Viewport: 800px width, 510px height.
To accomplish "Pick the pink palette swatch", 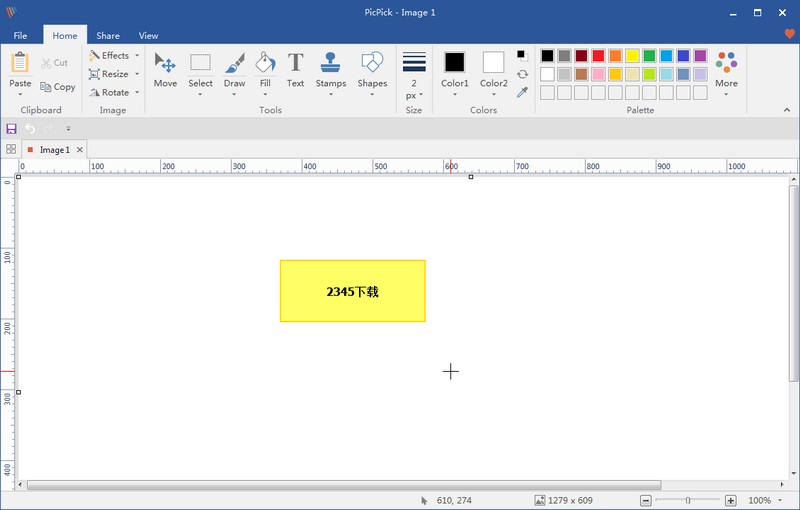I will point(598,74).
